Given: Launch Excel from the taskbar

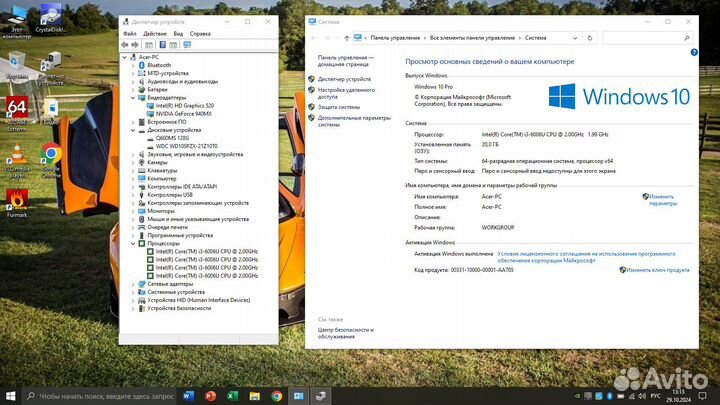Looking at the screenshot, I should [x=232, y=396].
